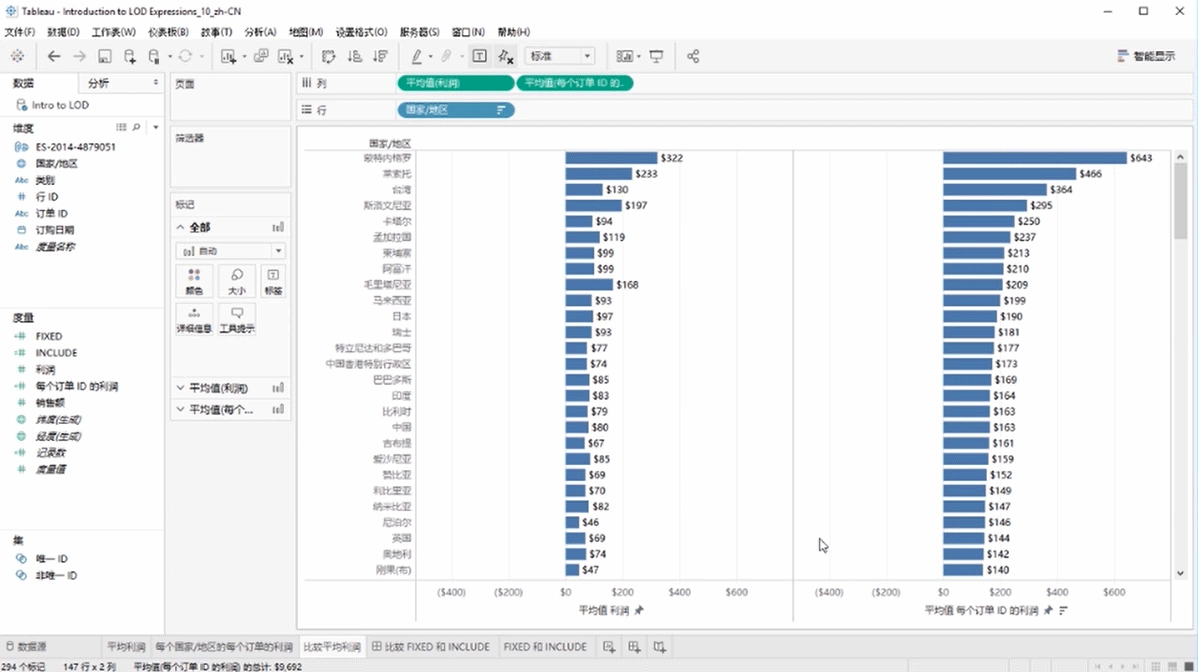
Task: Click the sort ascending icon
Action: (355, 57)
